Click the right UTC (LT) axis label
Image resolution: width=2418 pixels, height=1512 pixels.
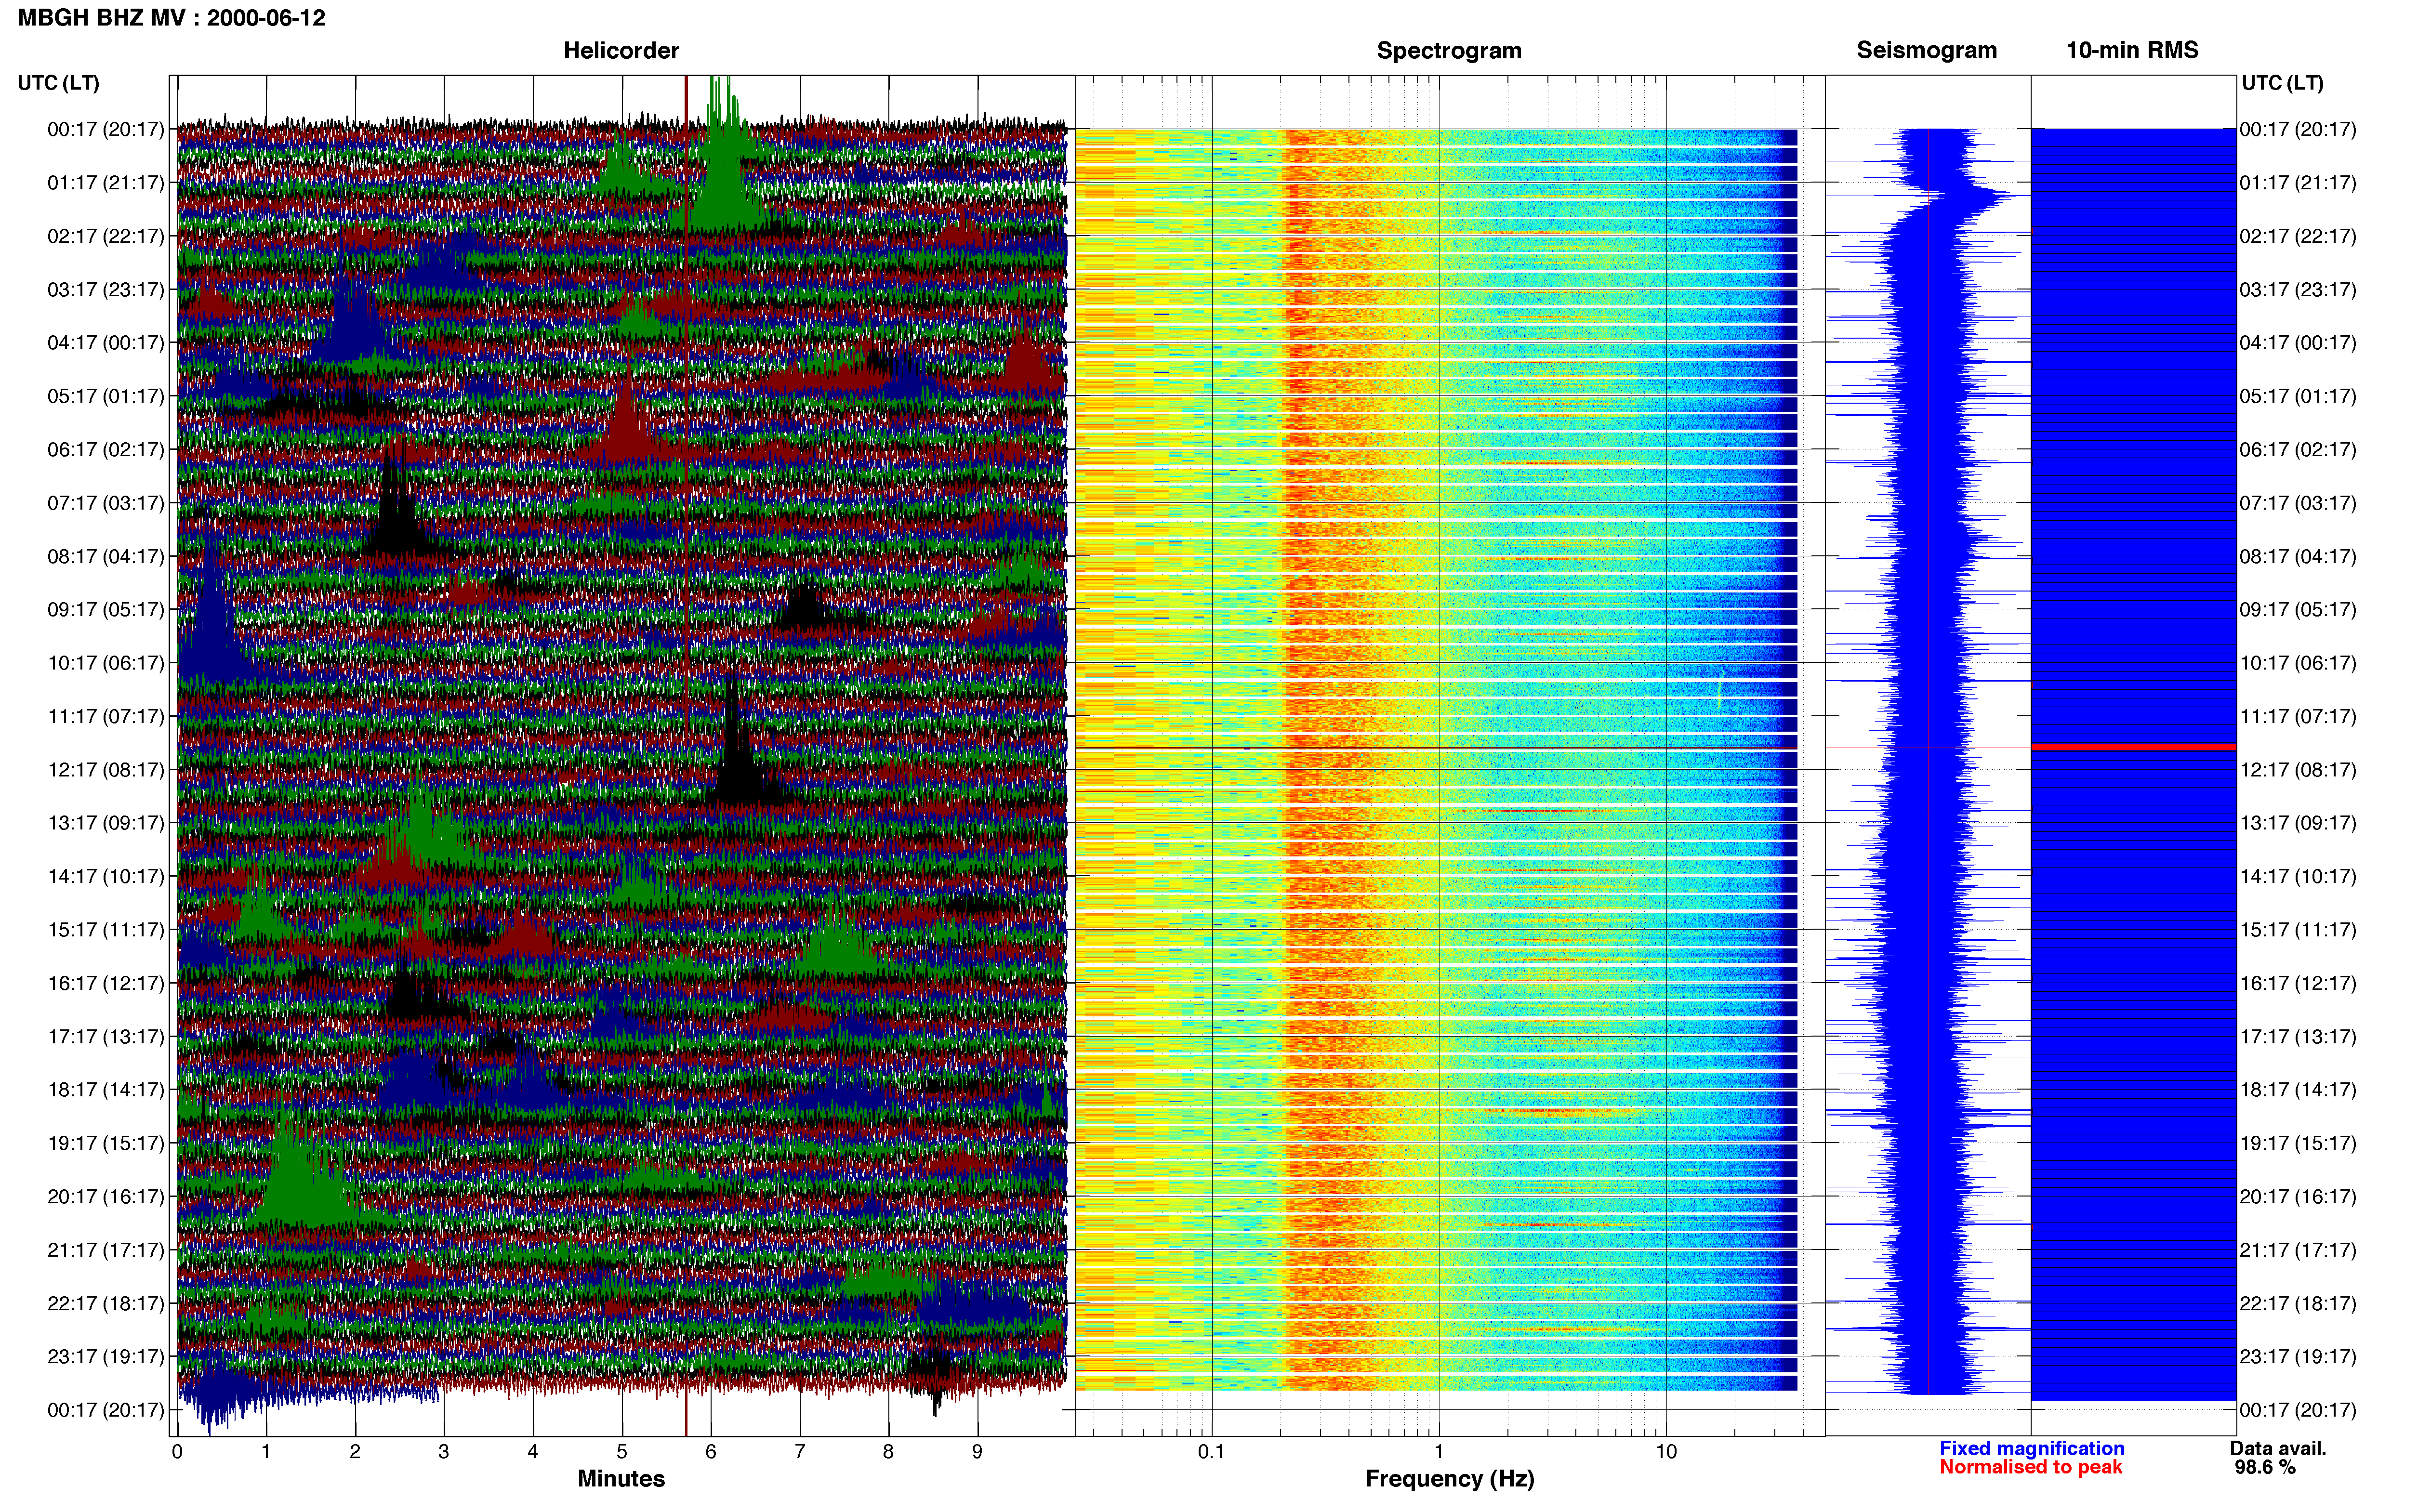coord(2282,83)
